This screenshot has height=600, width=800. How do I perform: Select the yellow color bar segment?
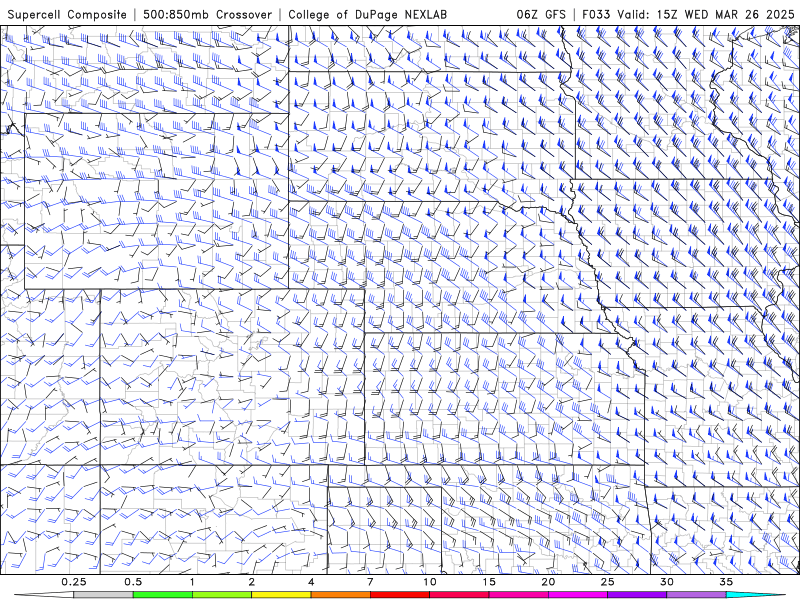(x=281, y=595)
